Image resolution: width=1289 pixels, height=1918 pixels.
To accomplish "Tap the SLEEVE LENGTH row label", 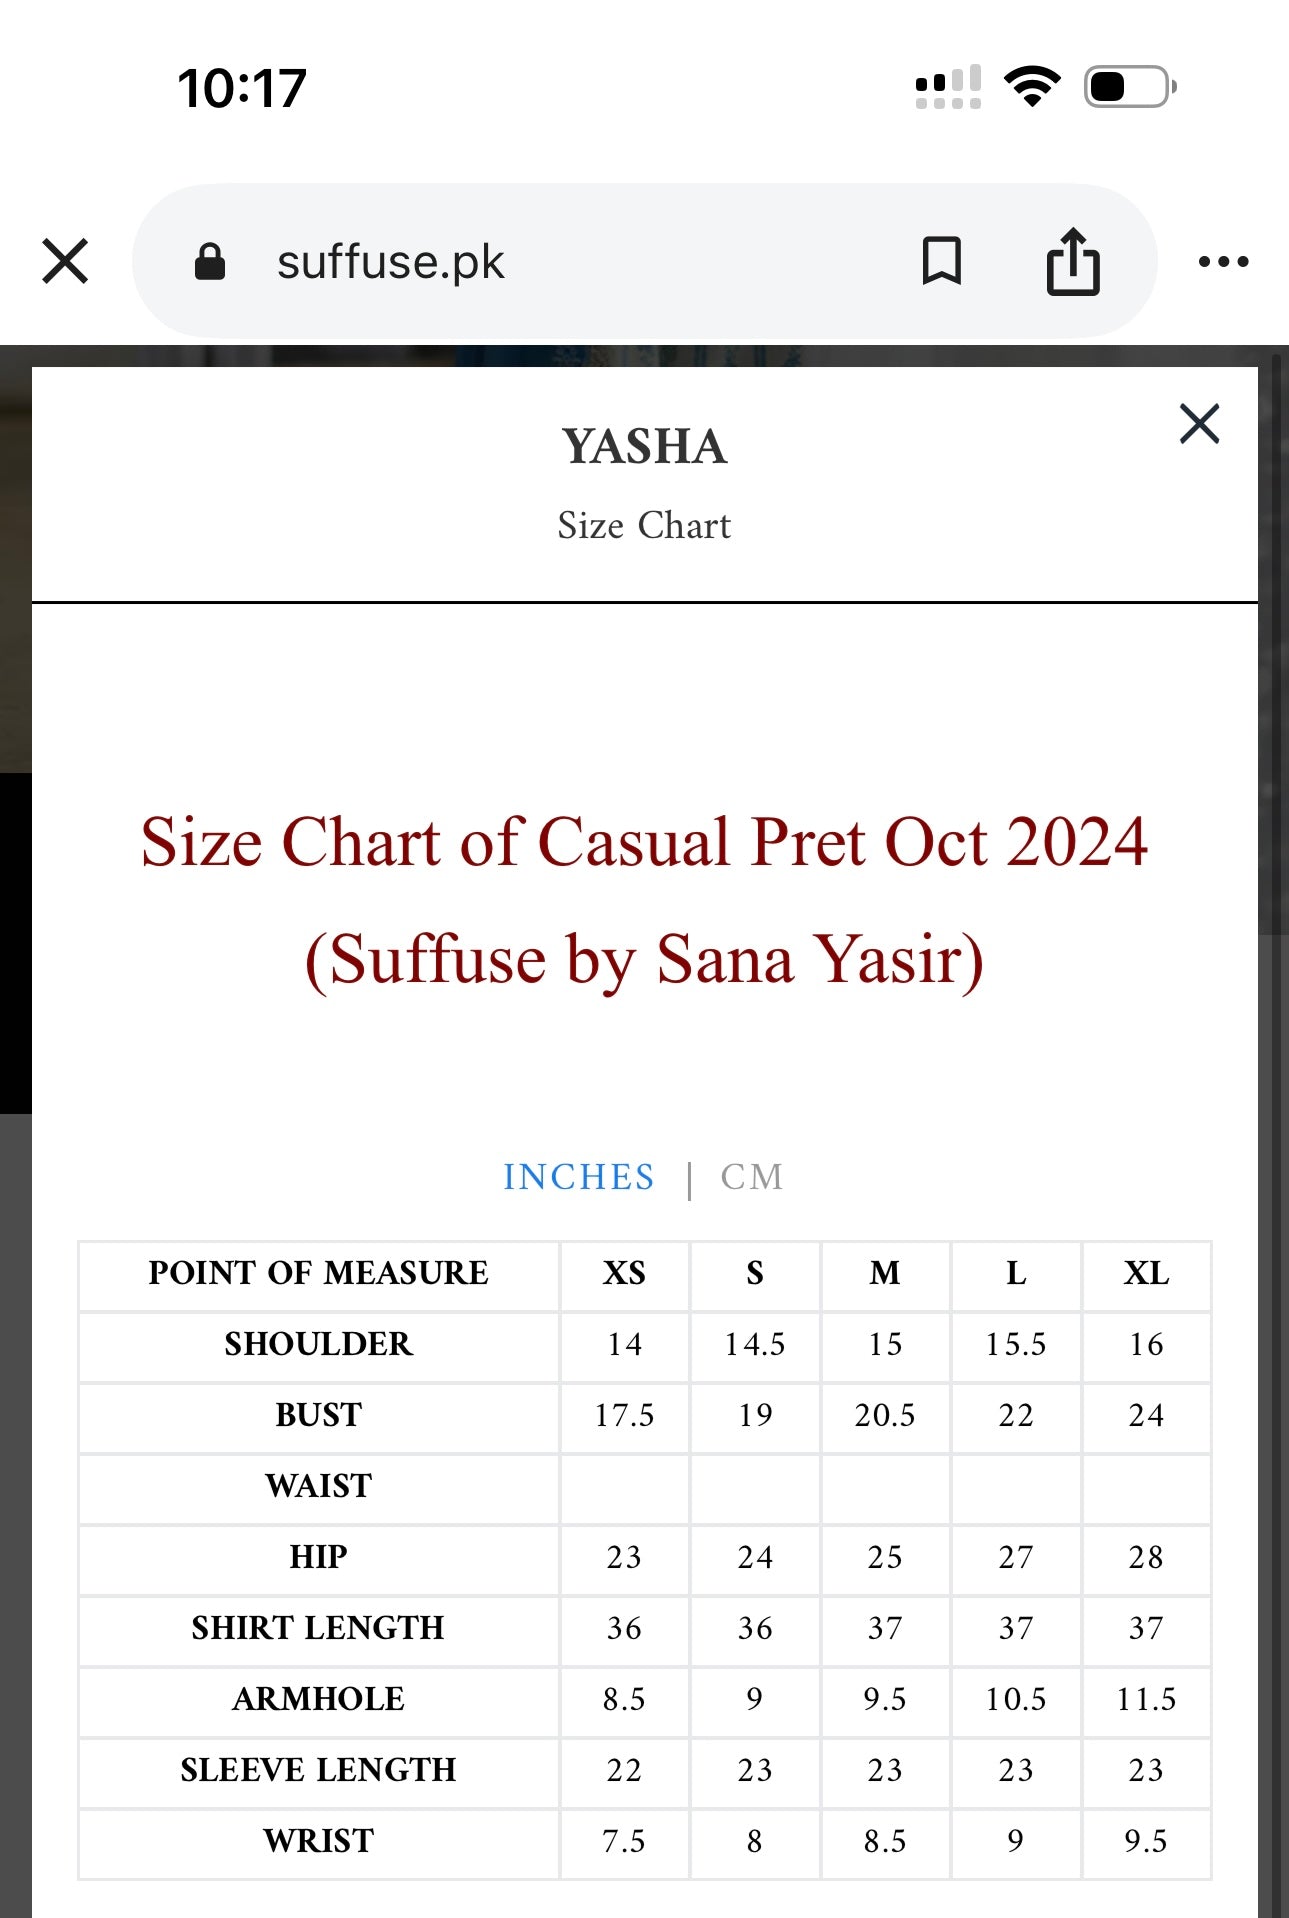I will click(x=318, y=1770).
